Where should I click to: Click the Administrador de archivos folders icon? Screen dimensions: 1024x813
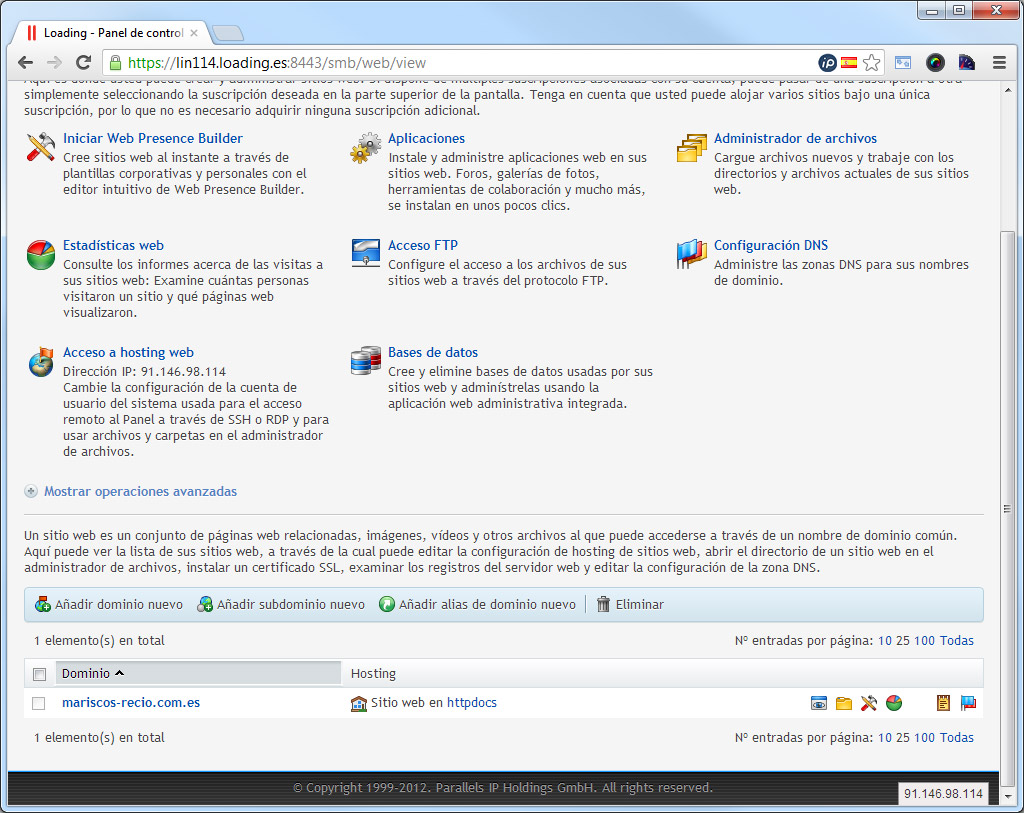[692, 148]
